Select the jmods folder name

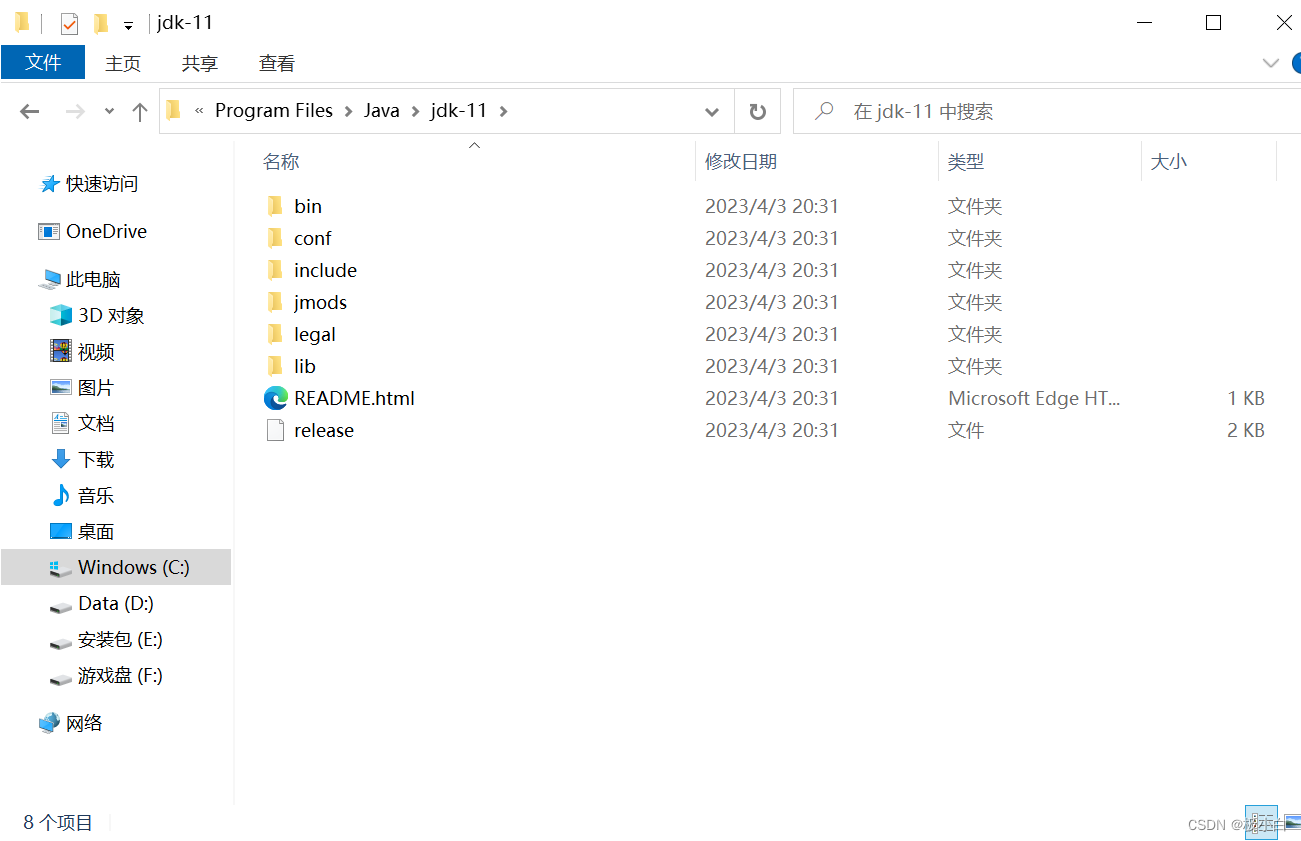point(321,302)
